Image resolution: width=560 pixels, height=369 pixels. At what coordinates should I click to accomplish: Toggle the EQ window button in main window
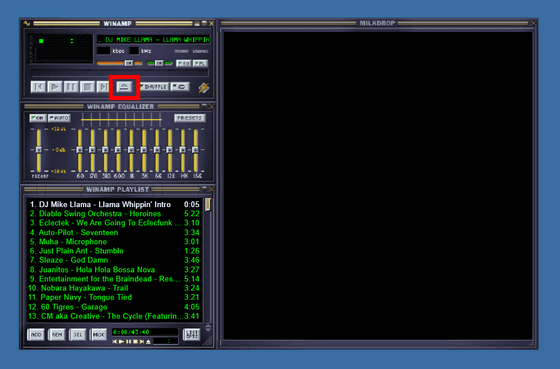(x=184, y=64)
